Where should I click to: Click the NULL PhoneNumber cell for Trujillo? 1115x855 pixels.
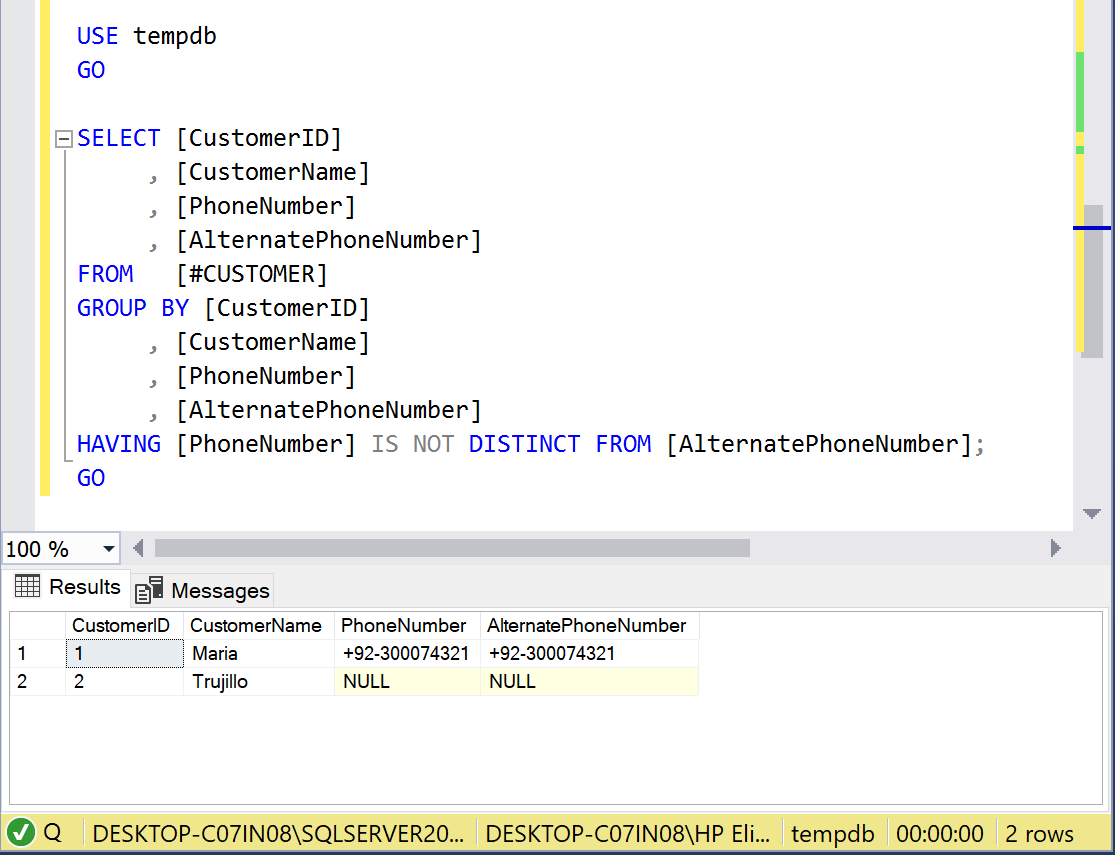[x=406, y=682]
